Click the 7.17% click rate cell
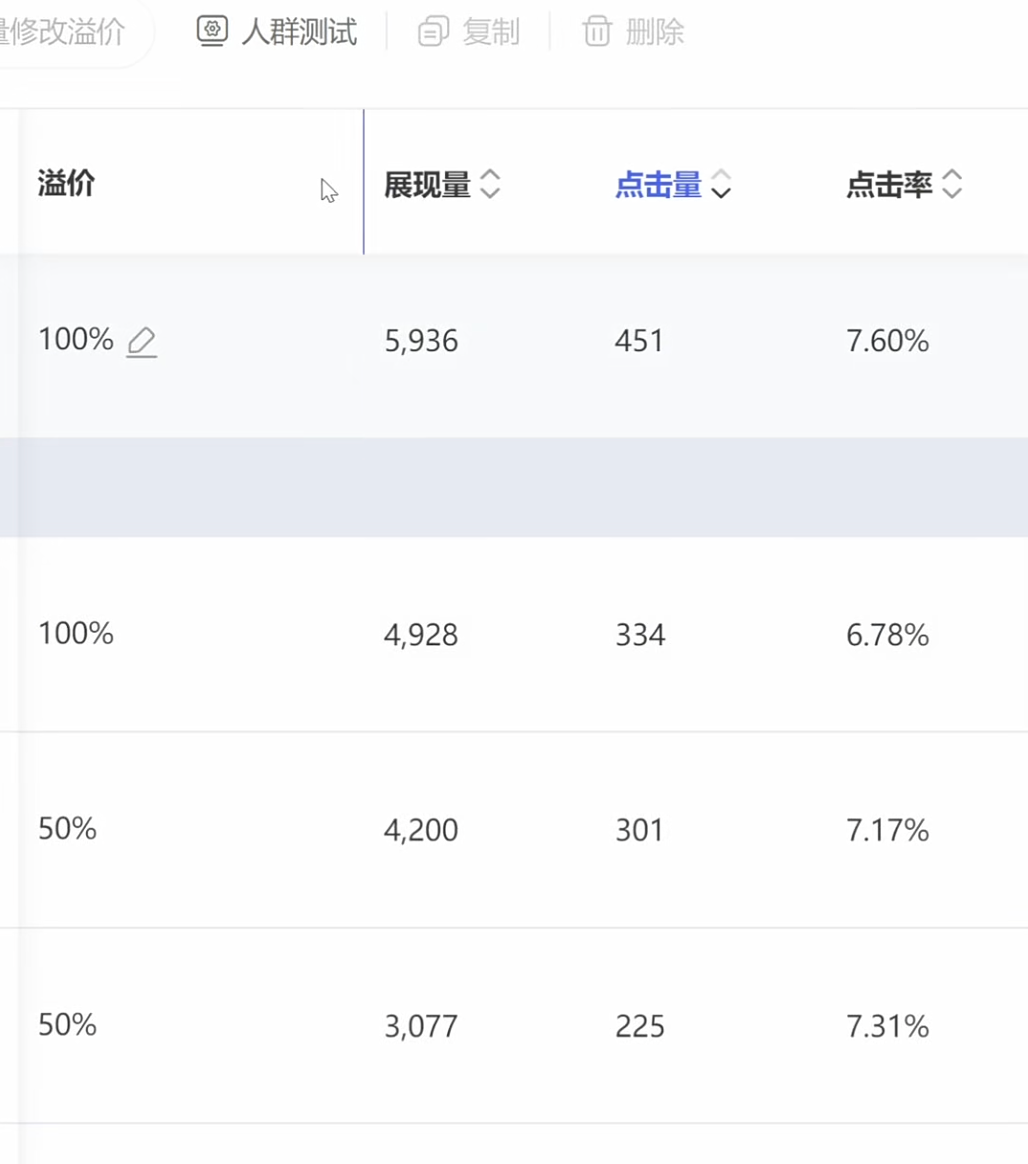Image resolution: width=1028 pixels, height=1164 pixels. click(x=888, y=830)
